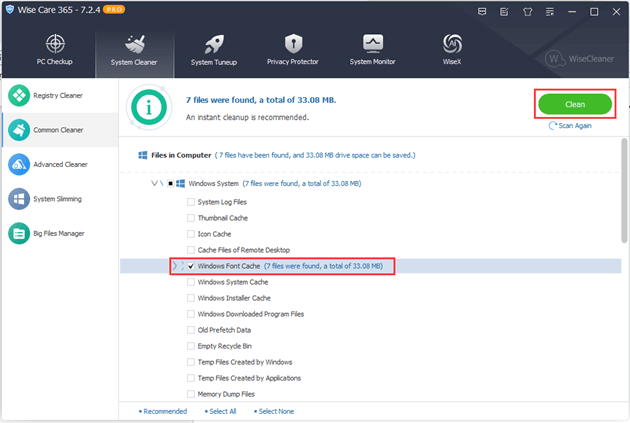Screen dimensions: 630x423
Task: Click the Select All link
Action: pos(221,411)
